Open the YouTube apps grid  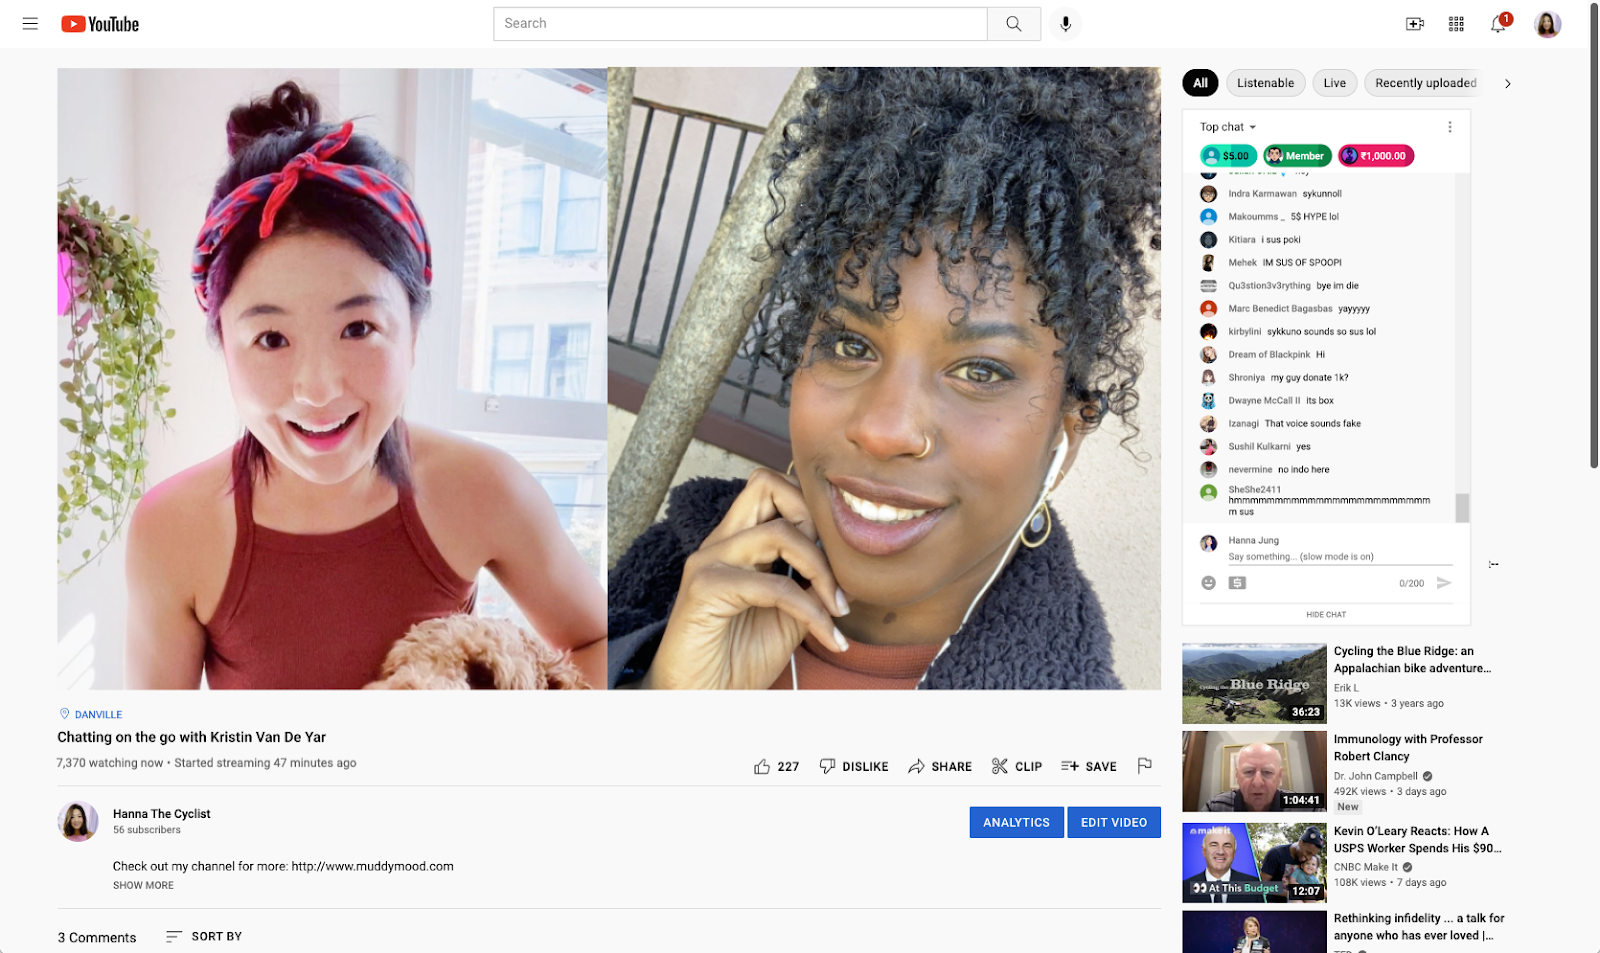click(x=1456, y=24)
